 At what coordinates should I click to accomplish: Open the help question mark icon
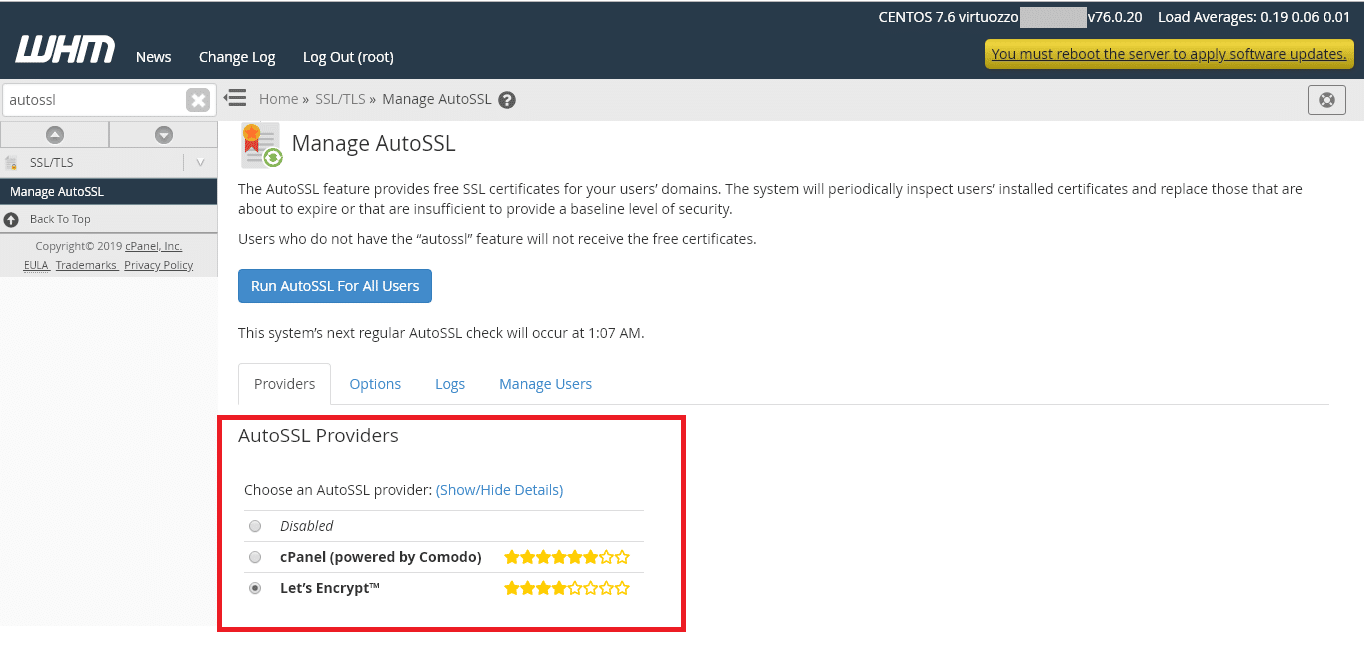[x=507, y=100]
